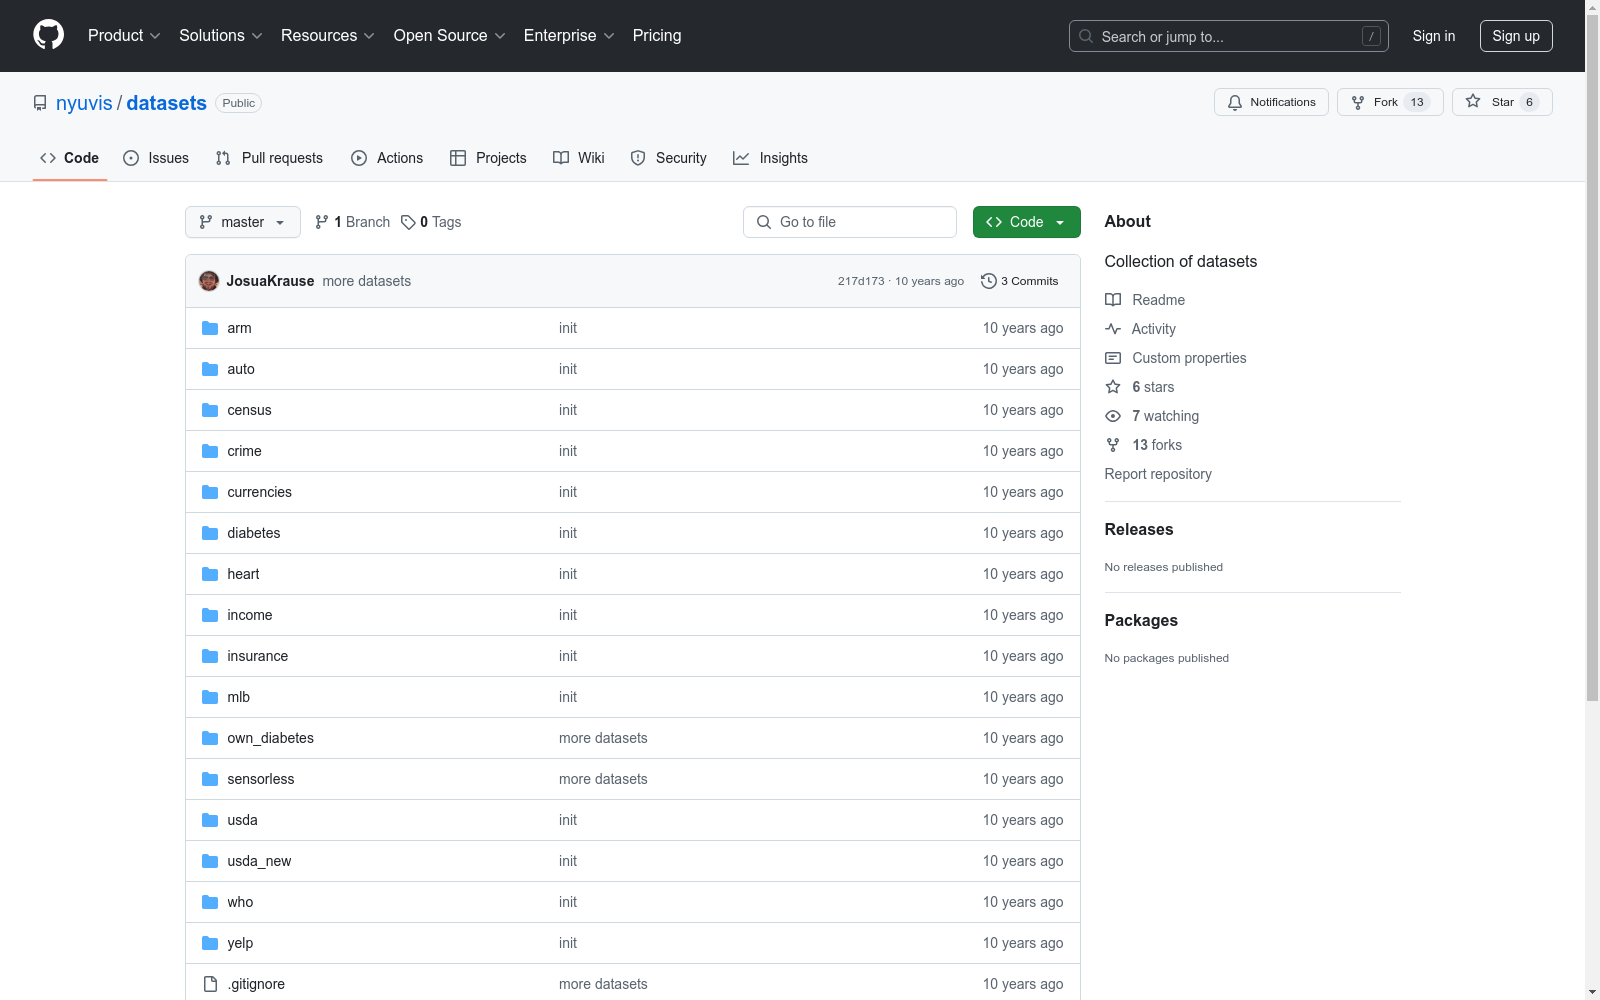The width and height of the screenshot is (1600, 1000).
Task: Open the Security tab
Action: pyautogui.click(x=668, y=158)
